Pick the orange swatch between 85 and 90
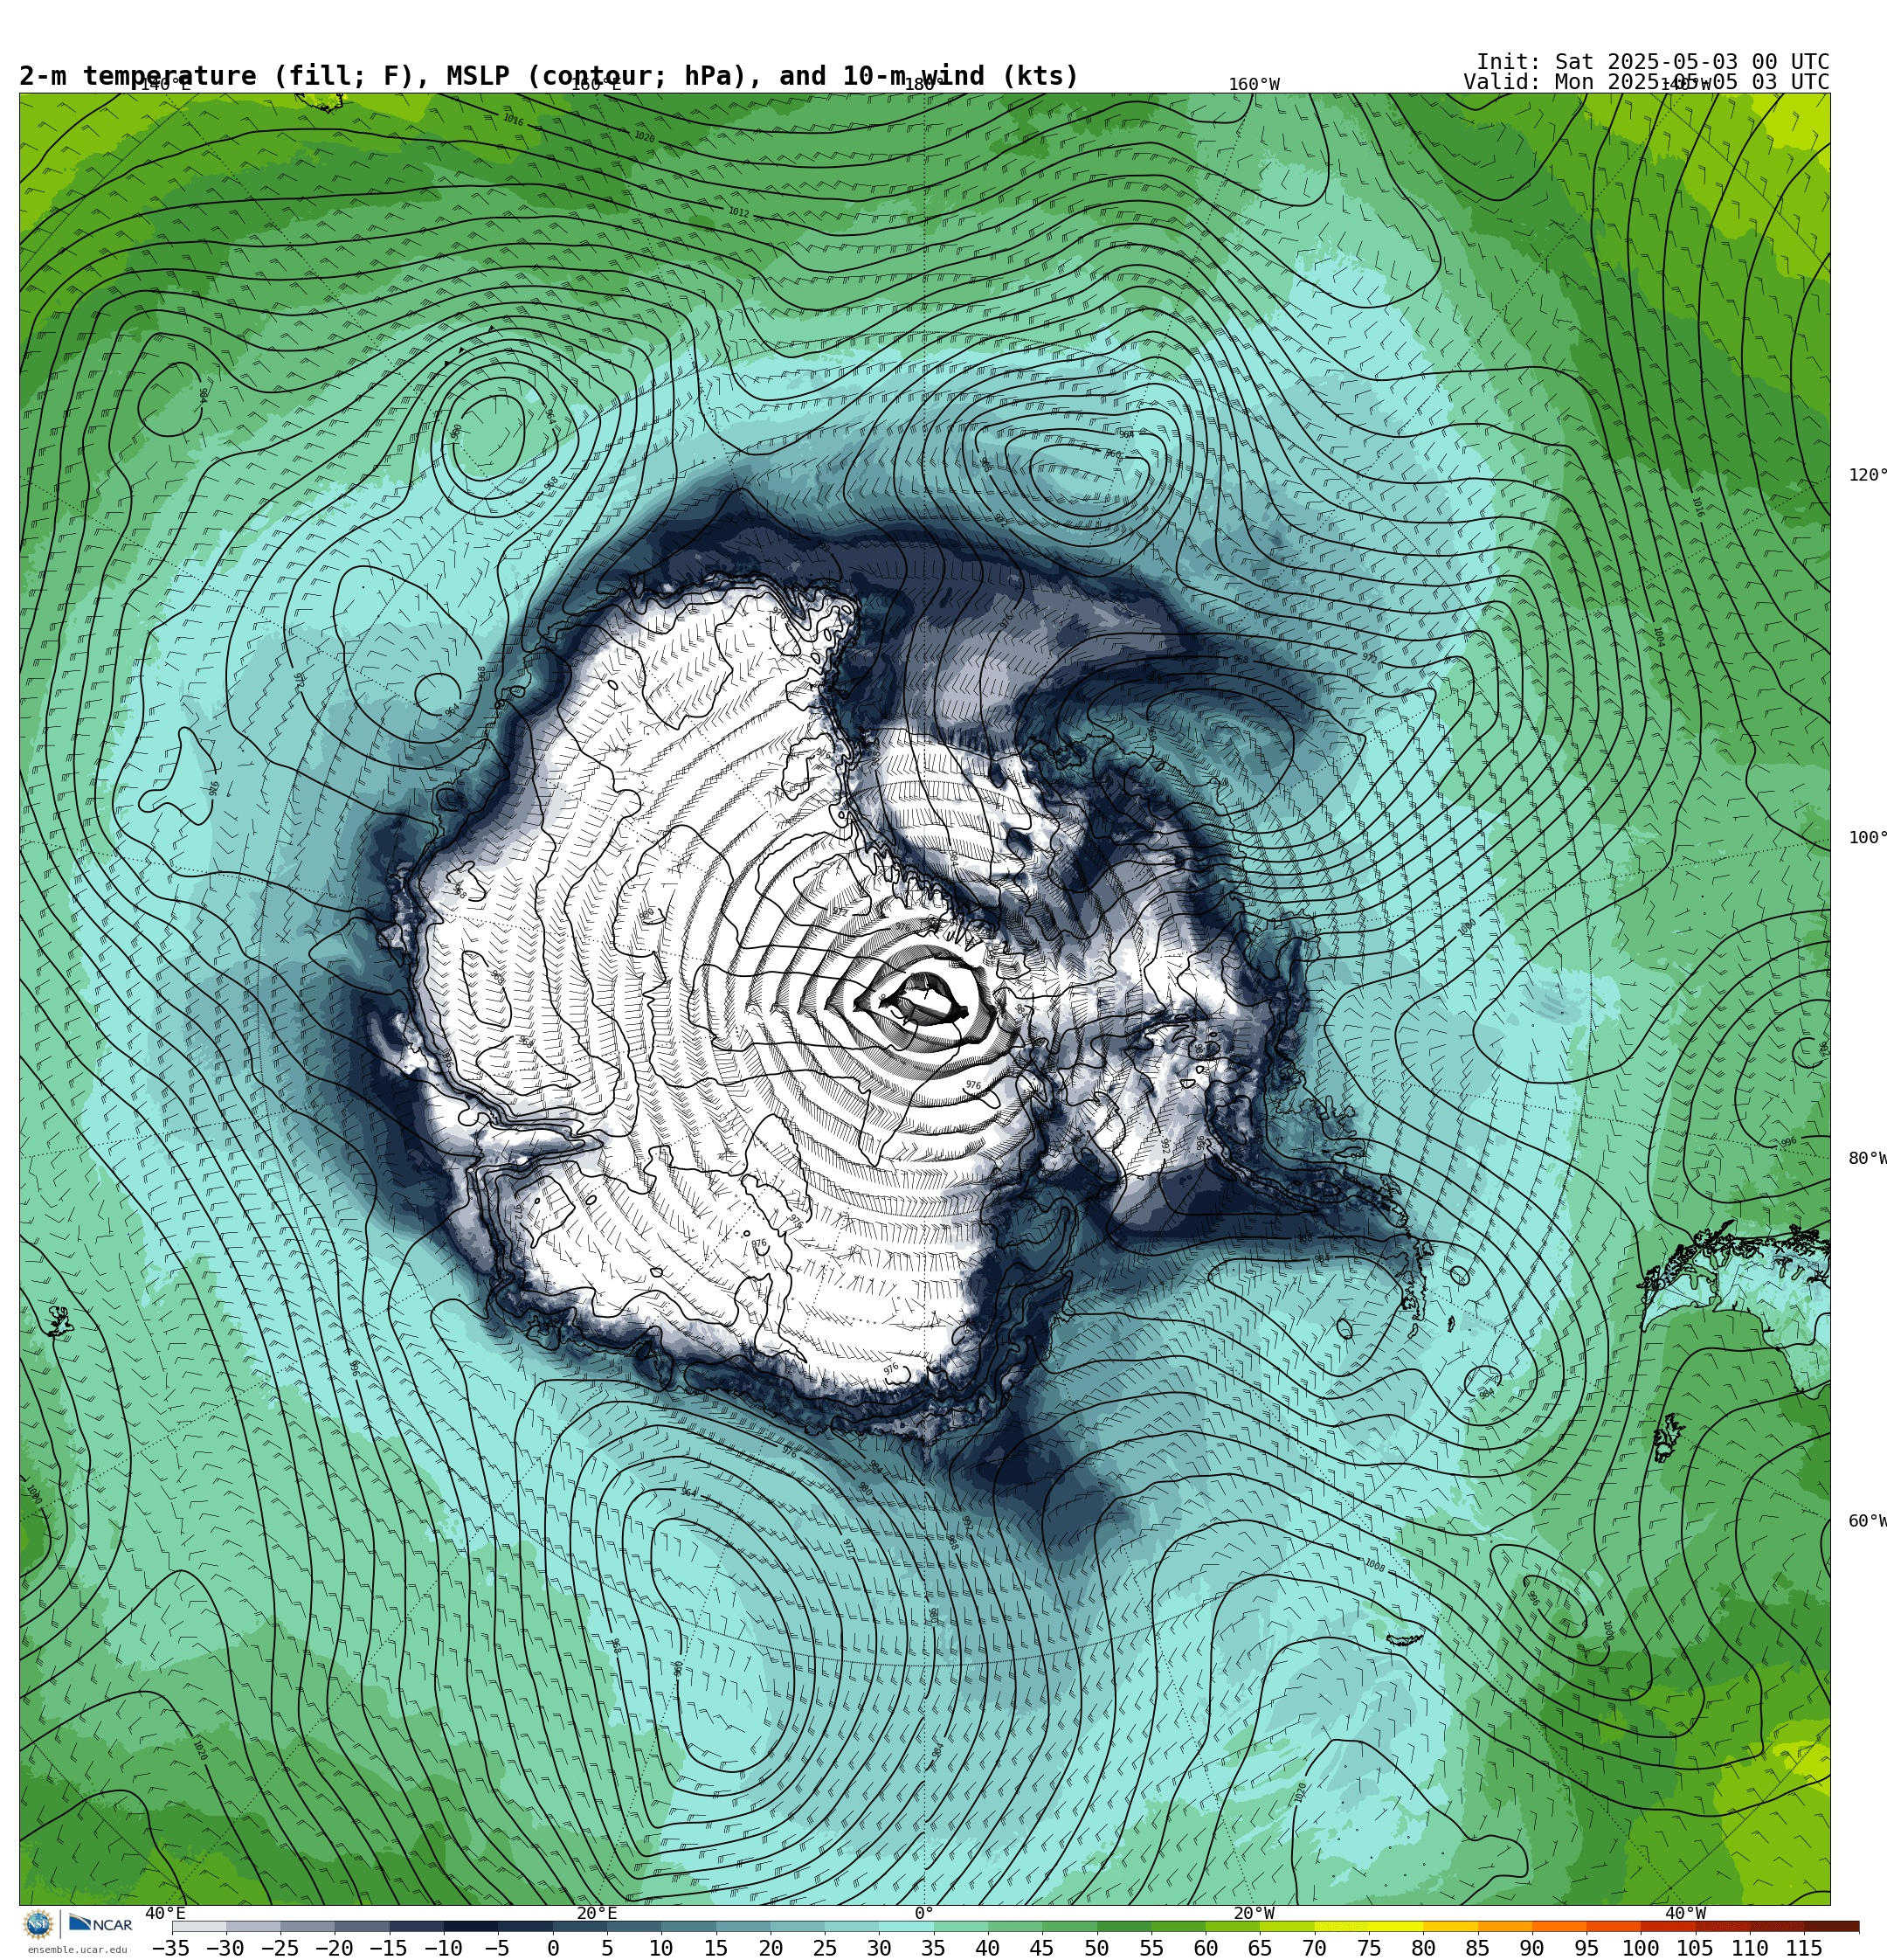The image size is (1887, 1960). [x=1505, y=1926]
